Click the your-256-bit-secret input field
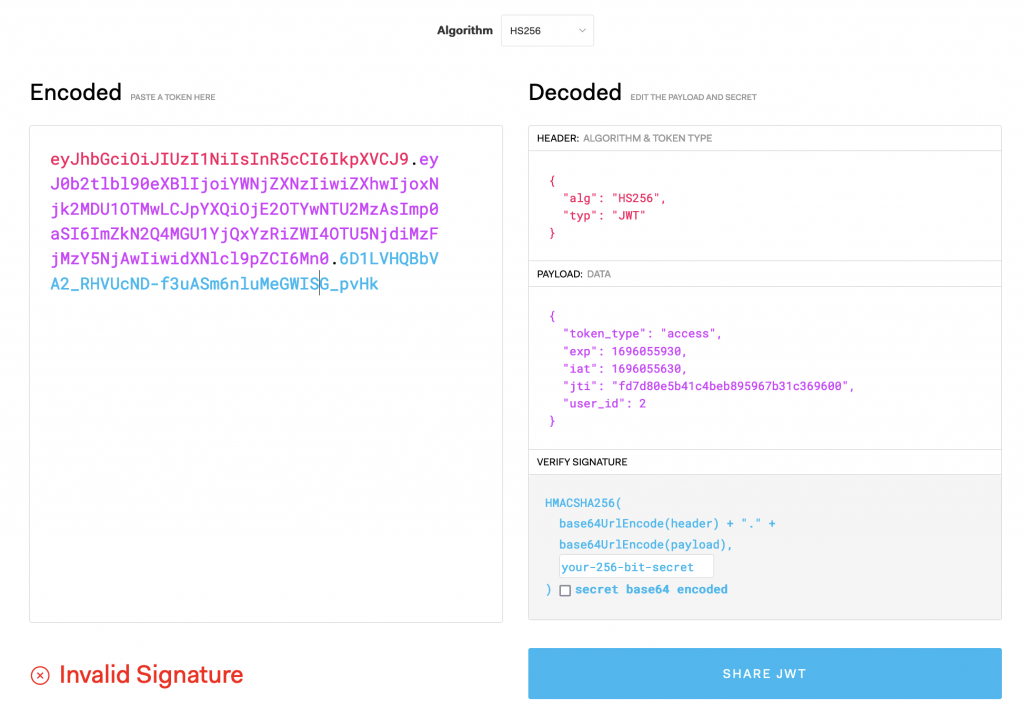 tap(636, 567)
